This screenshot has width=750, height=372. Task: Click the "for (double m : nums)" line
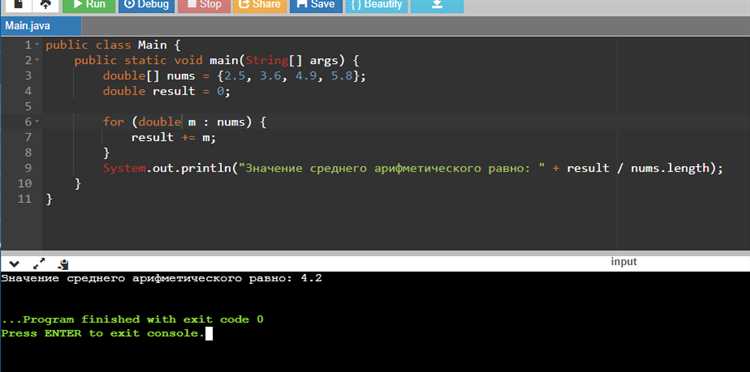coord(184,122)
